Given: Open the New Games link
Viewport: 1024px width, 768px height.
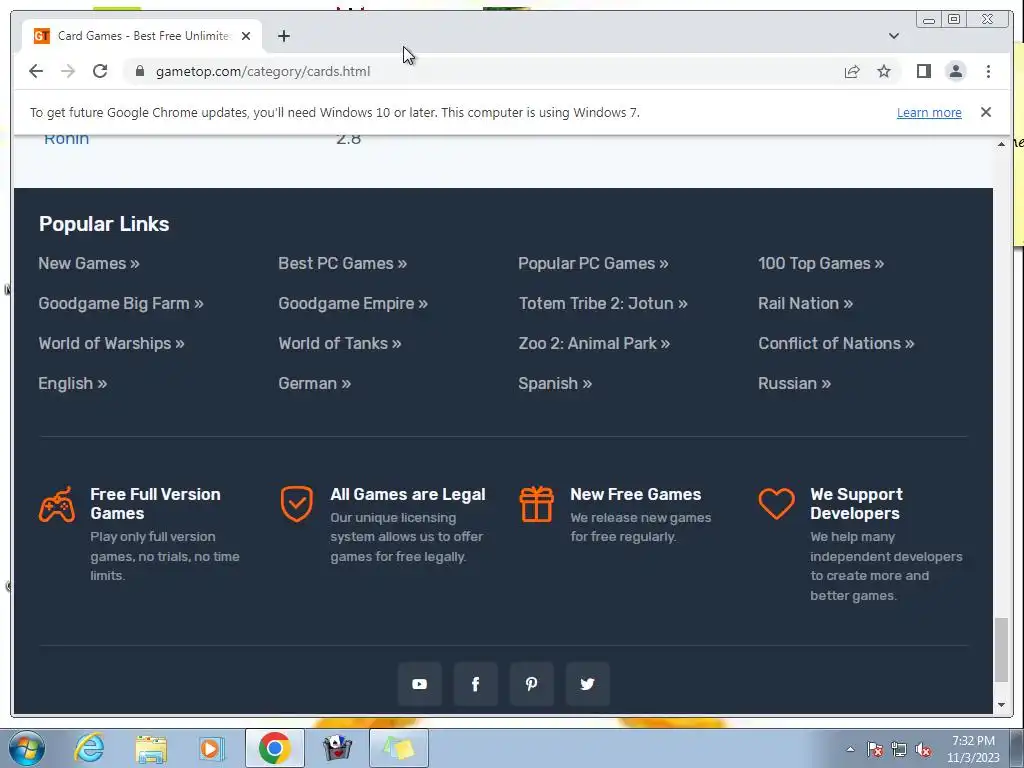Looking at the screenshot, I should (89, 263).
